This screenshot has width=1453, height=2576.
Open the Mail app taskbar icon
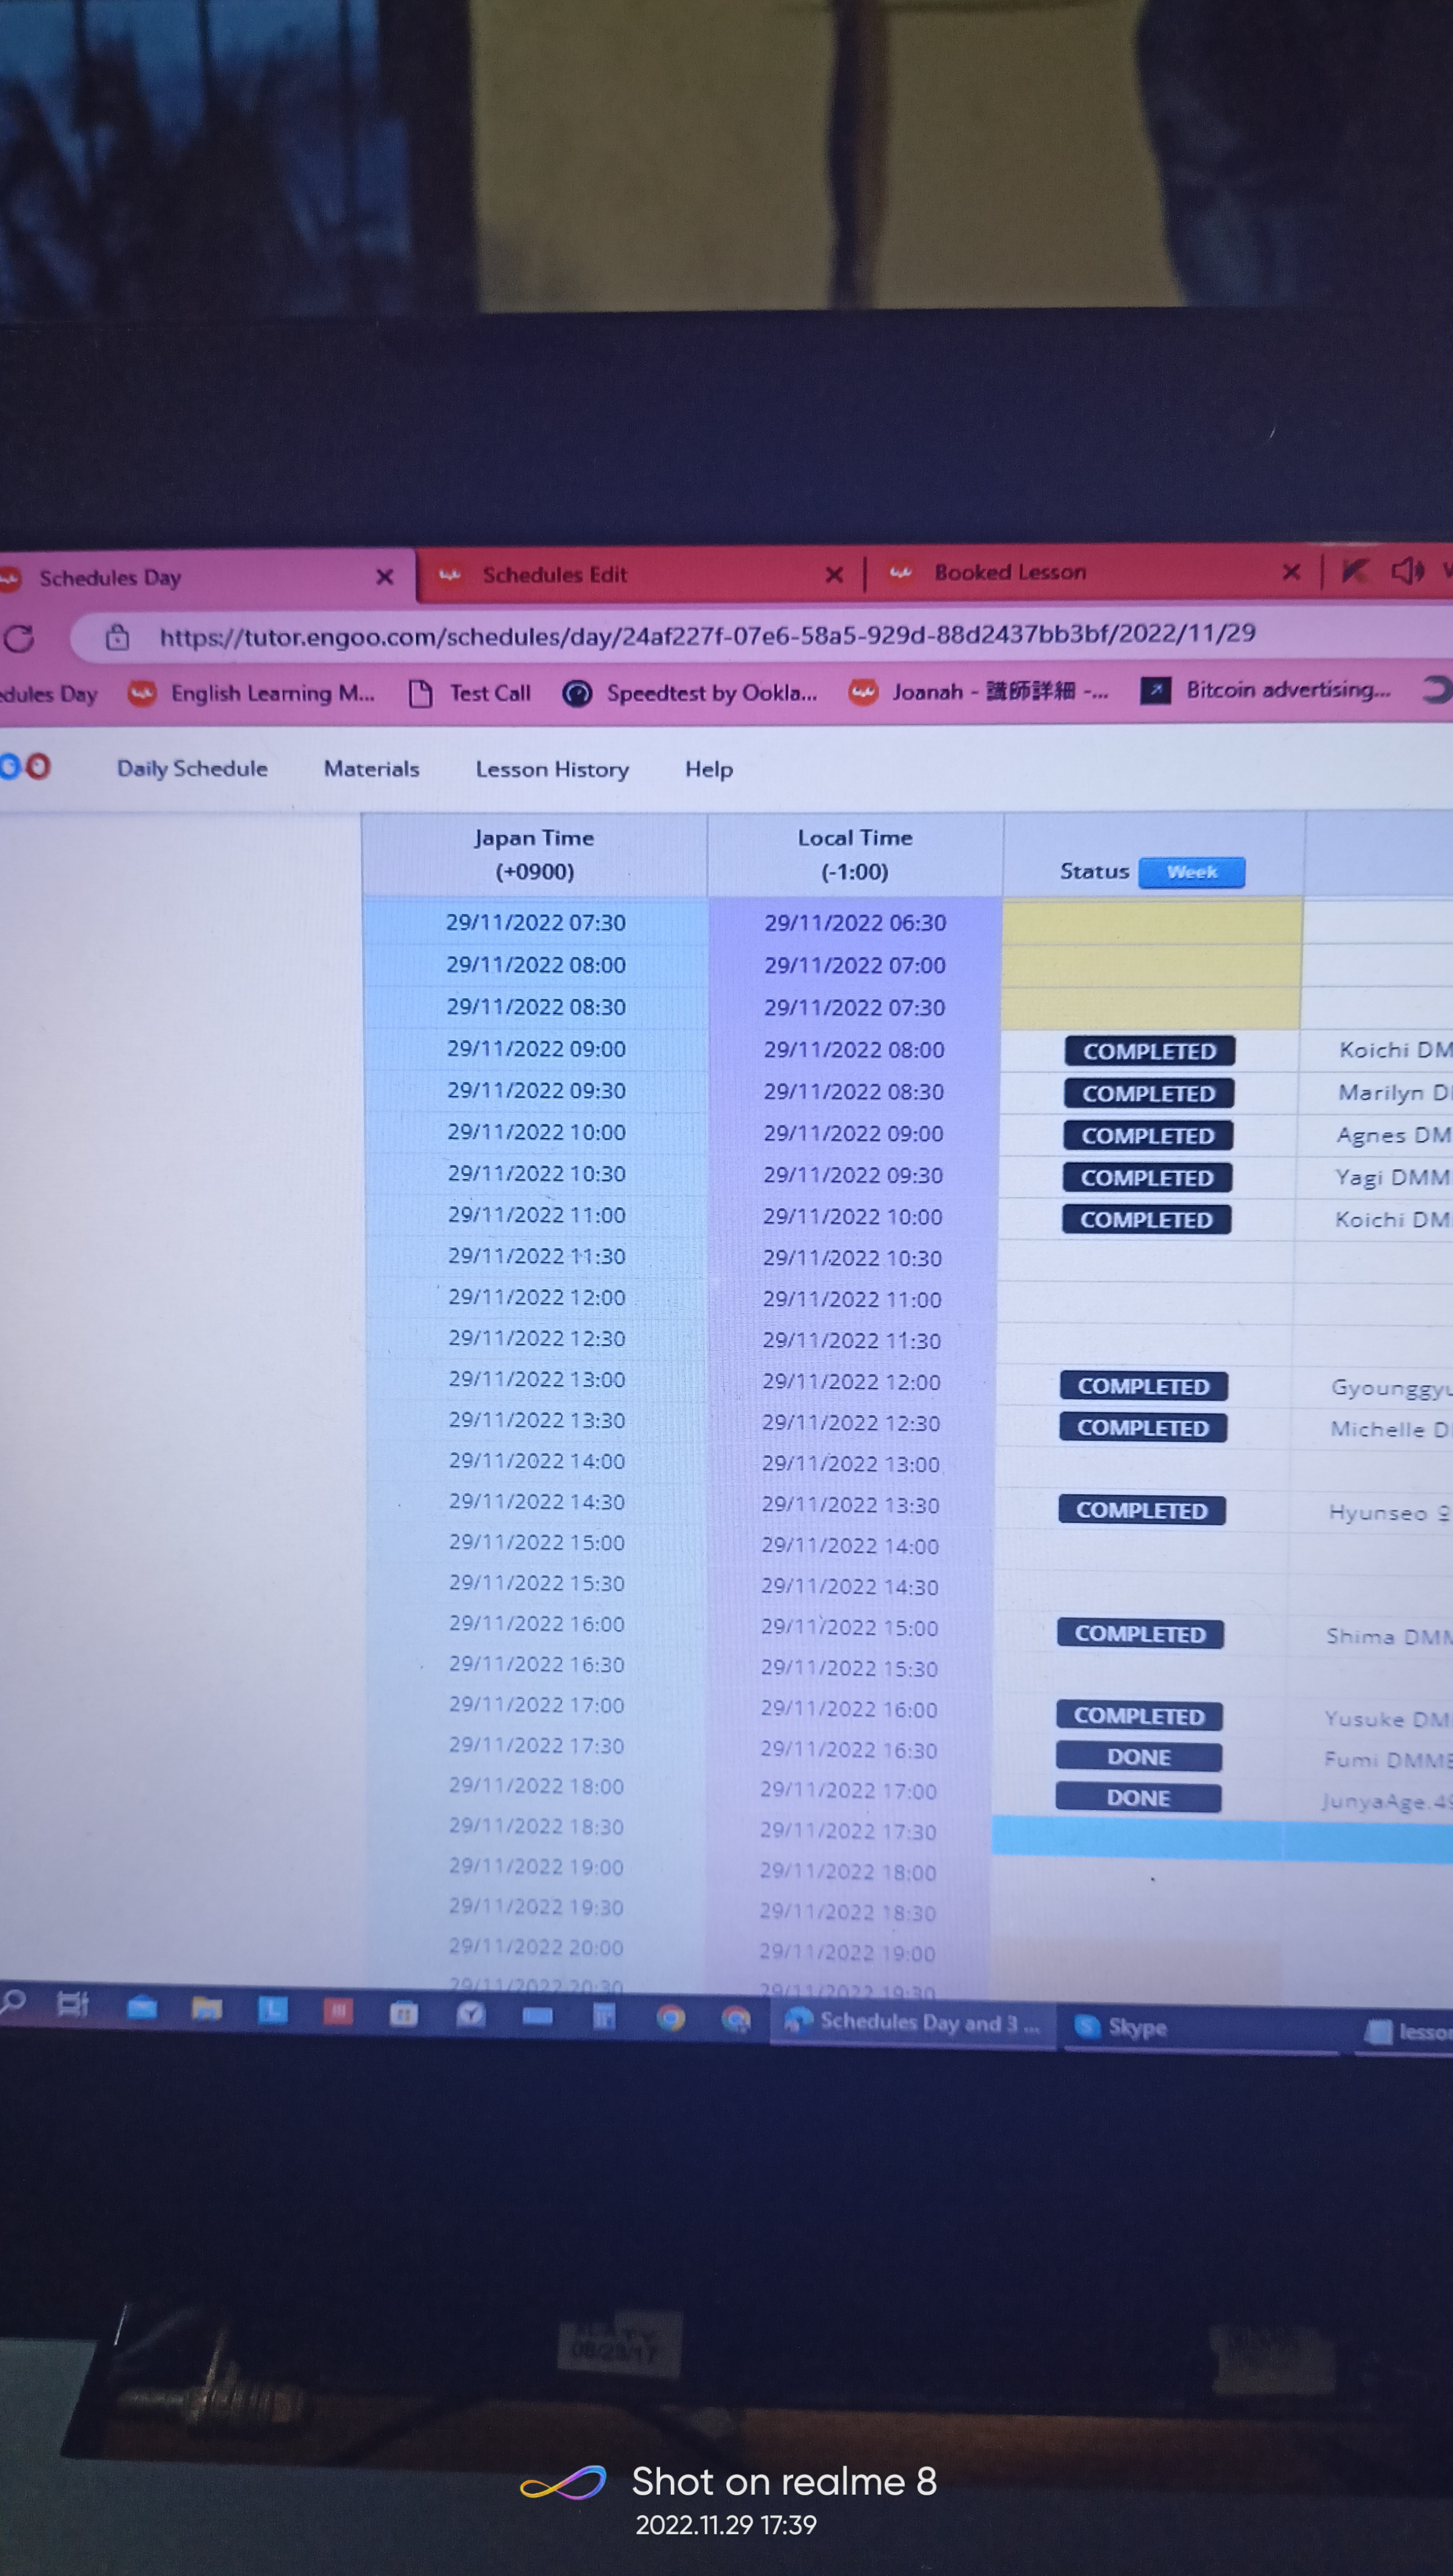pyautogui.click(x=142, y=2007)
